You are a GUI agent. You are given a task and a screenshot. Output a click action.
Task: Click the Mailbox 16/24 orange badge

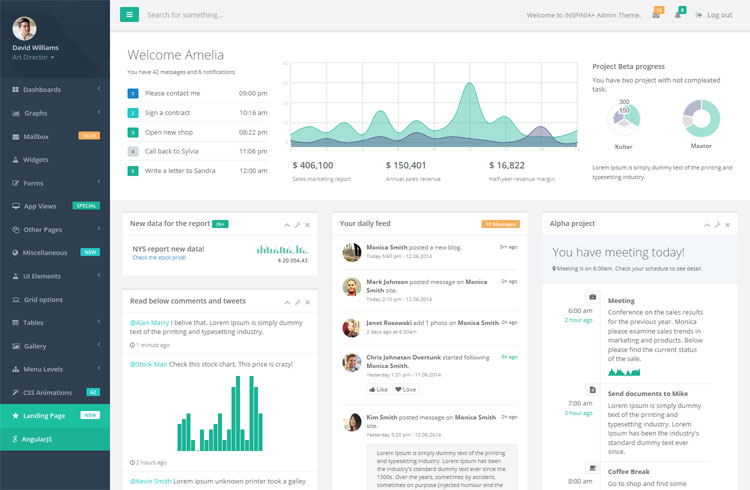(x=89, y=136)
